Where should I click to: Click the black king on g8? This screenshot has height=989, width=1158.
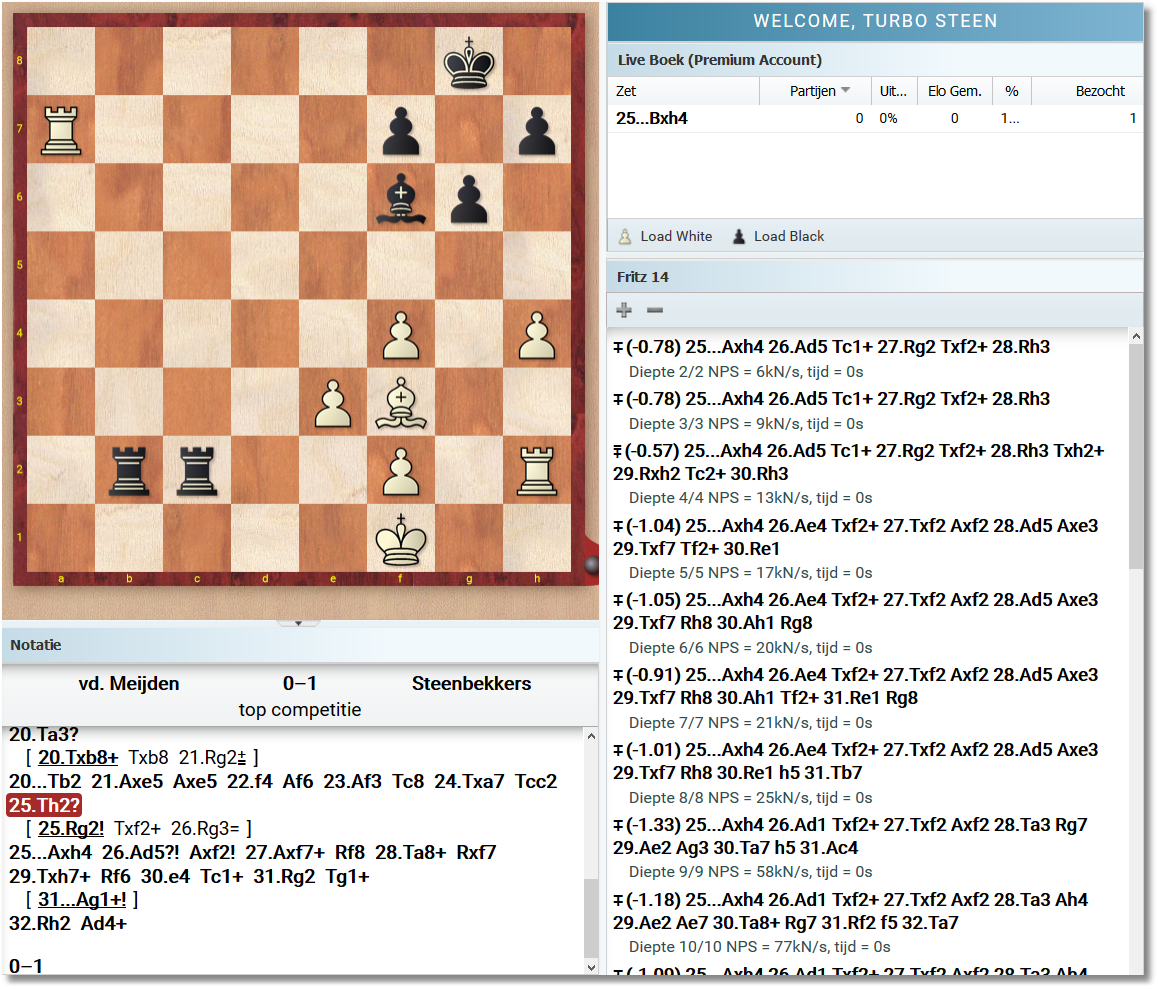point(469,63)
